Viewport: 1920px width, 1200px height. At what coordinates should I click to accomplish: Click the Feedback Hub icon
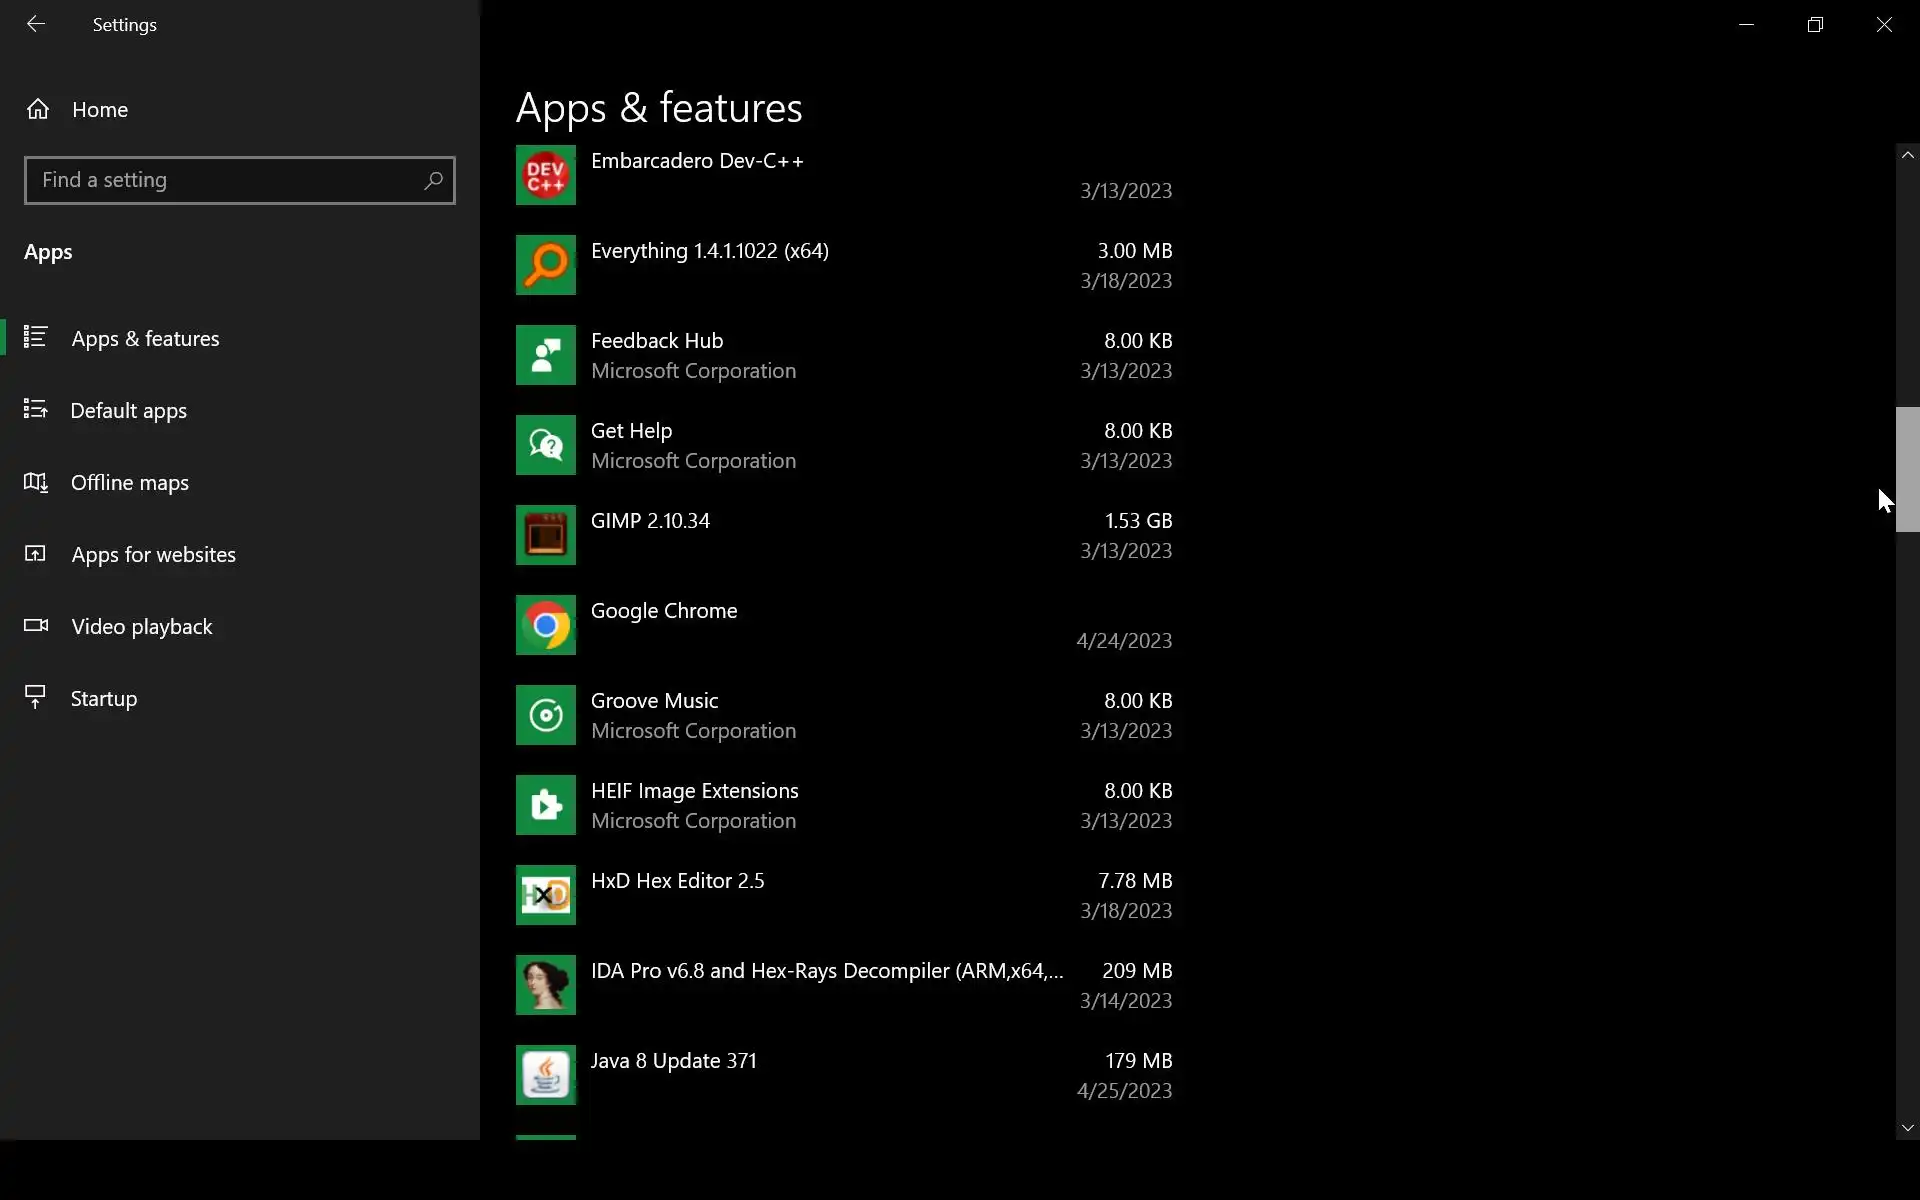[x=545, y=355]
